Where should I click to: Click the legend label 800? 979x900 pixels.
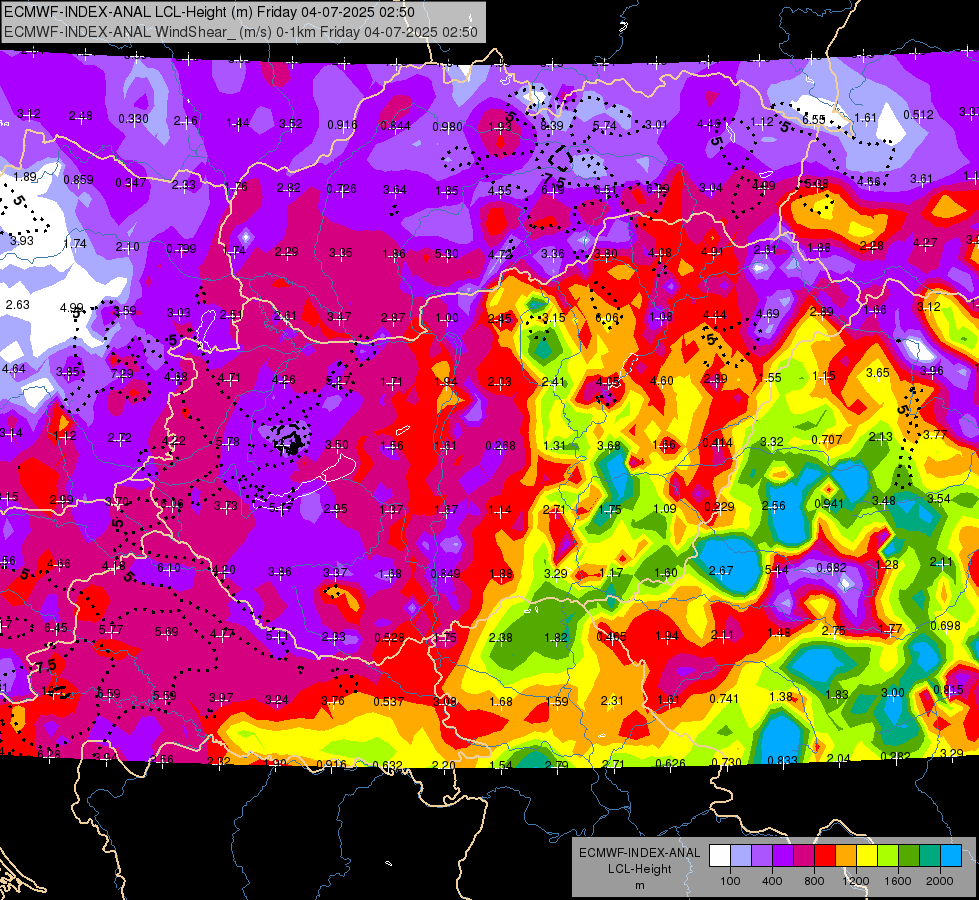click(x=814, y=881)
